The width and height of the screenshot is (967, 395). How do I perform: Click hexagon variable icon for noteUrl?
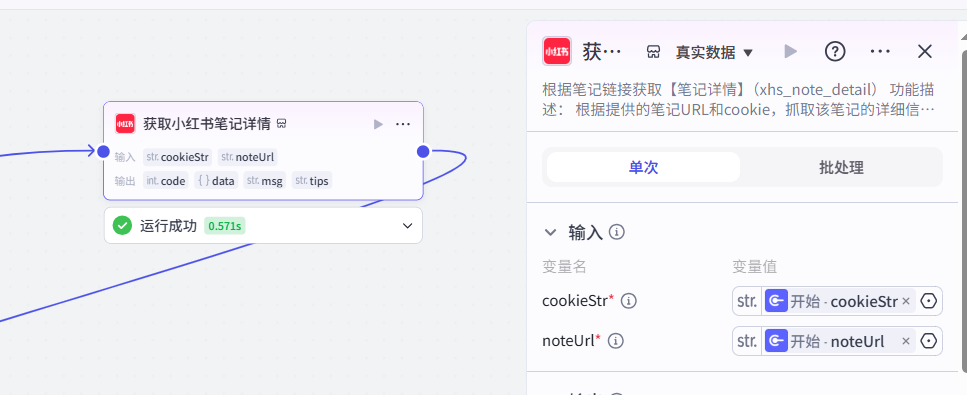(929, 341)
